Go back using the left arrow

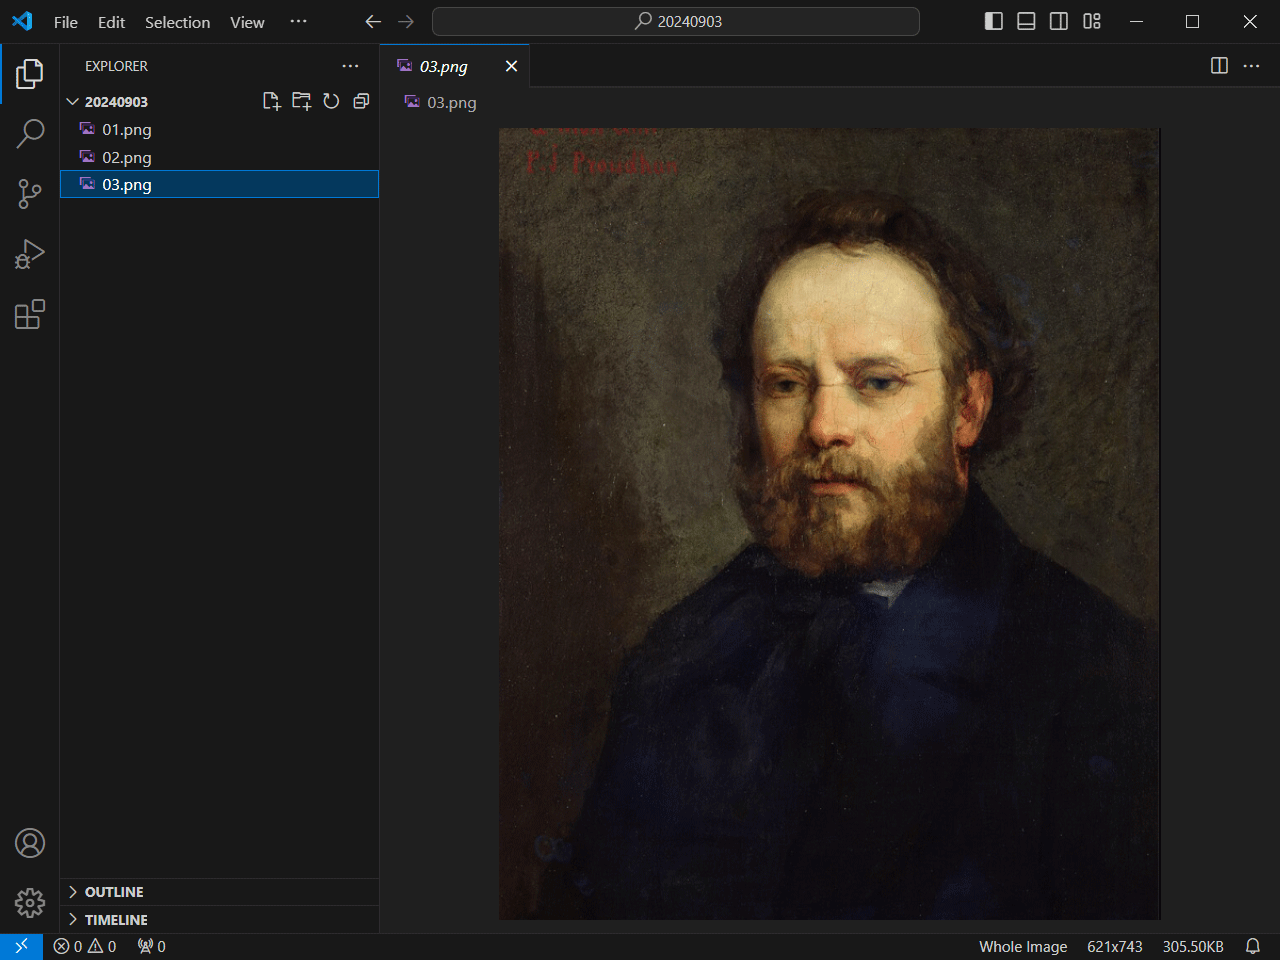tap(373, 21)
